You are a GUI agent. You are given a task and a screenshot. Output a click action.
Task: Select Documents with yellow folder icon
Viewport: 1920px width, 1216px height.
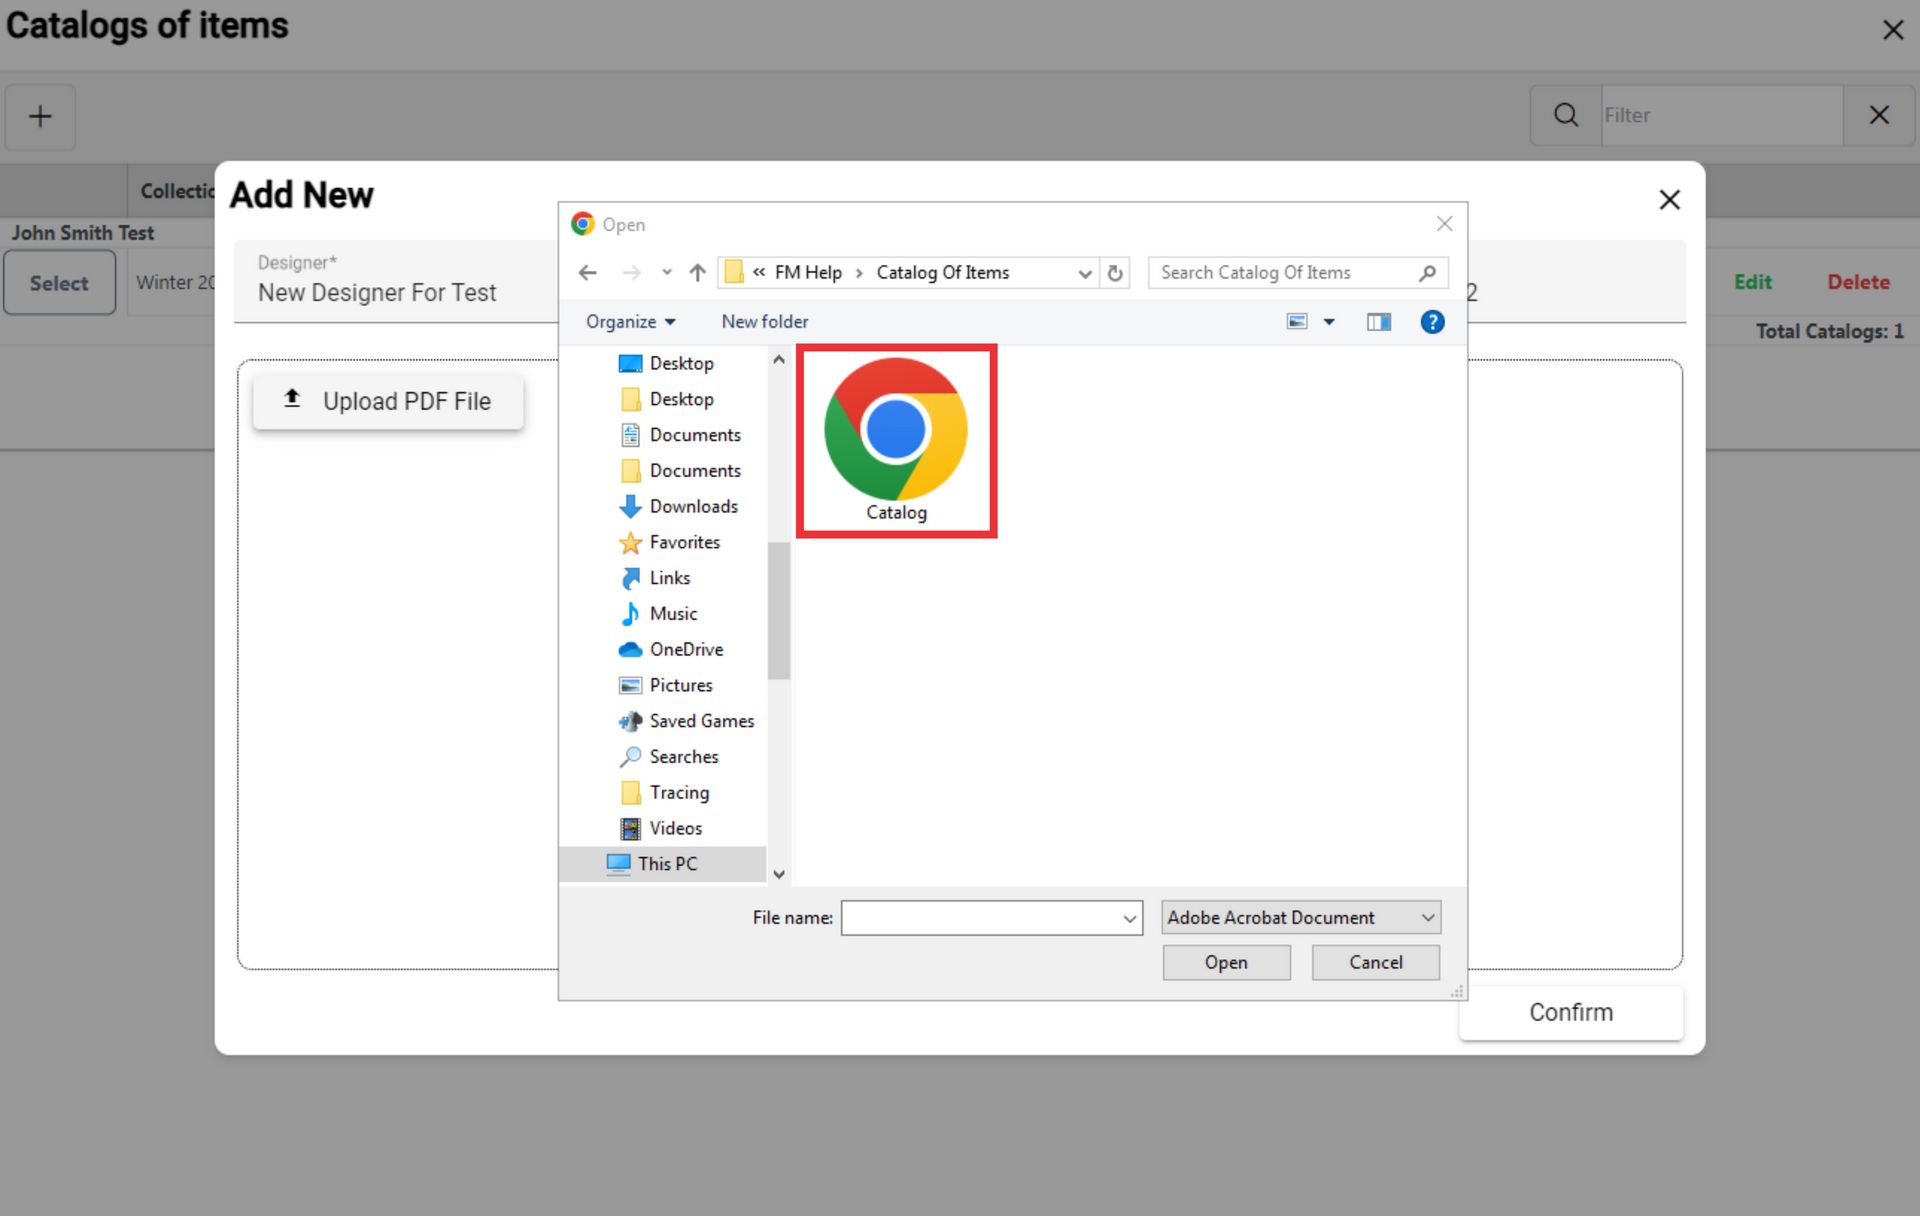pos(680,471)
